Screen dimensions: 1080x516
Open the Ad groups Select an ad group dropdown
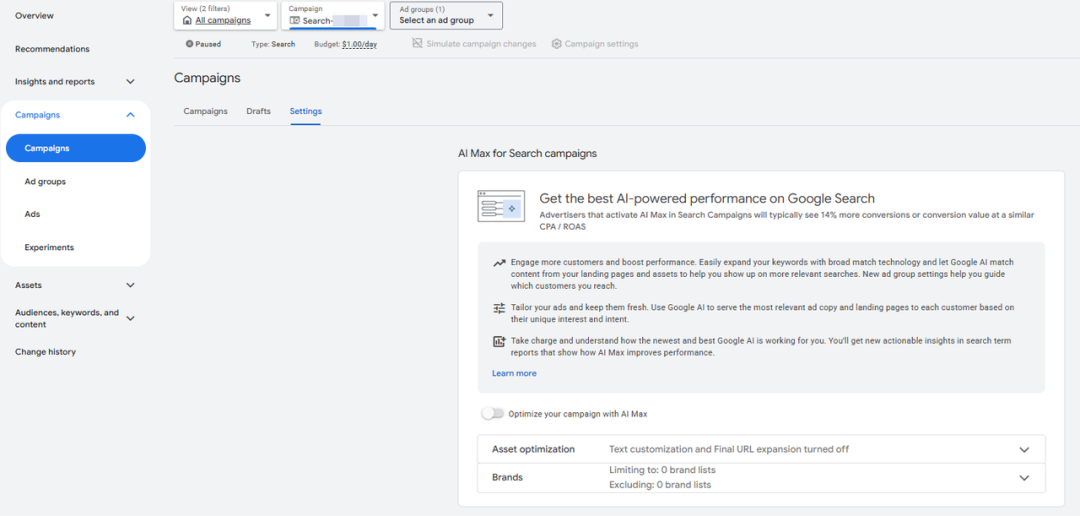click(446, 15)
